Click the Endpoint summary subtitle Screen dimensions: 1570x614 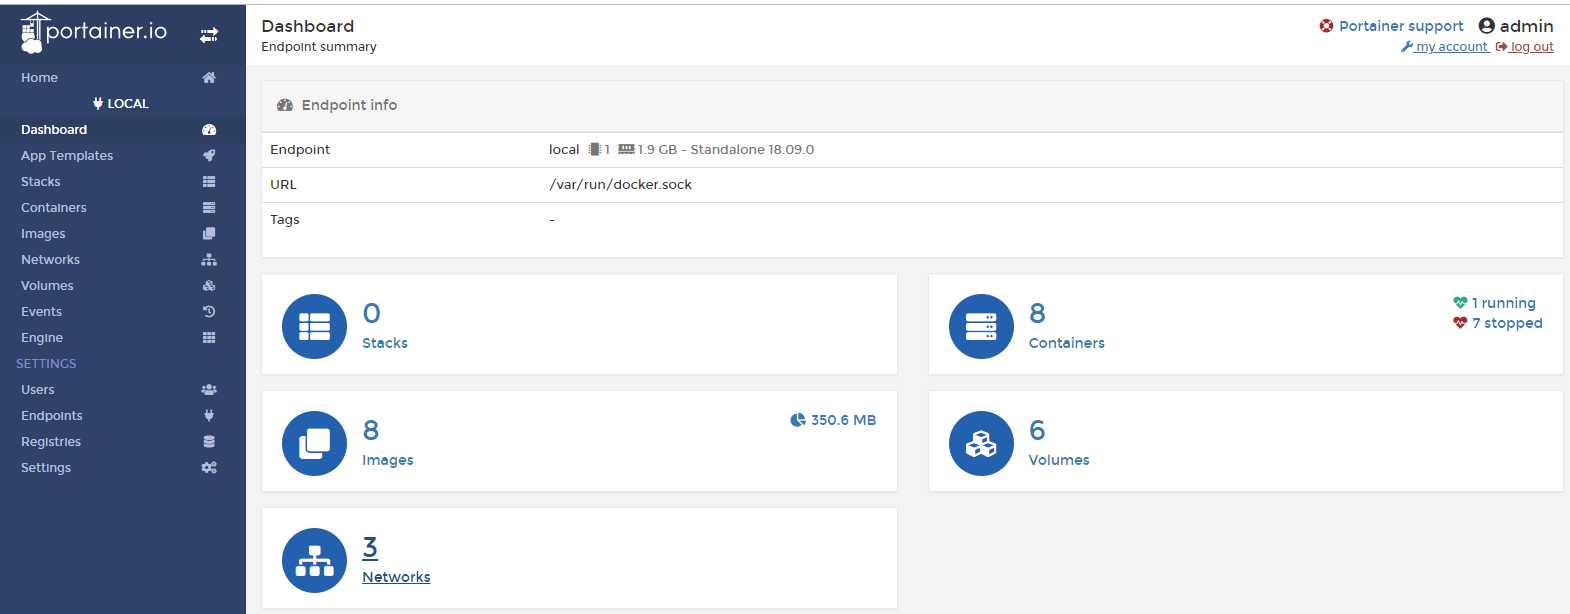[319, 47]
